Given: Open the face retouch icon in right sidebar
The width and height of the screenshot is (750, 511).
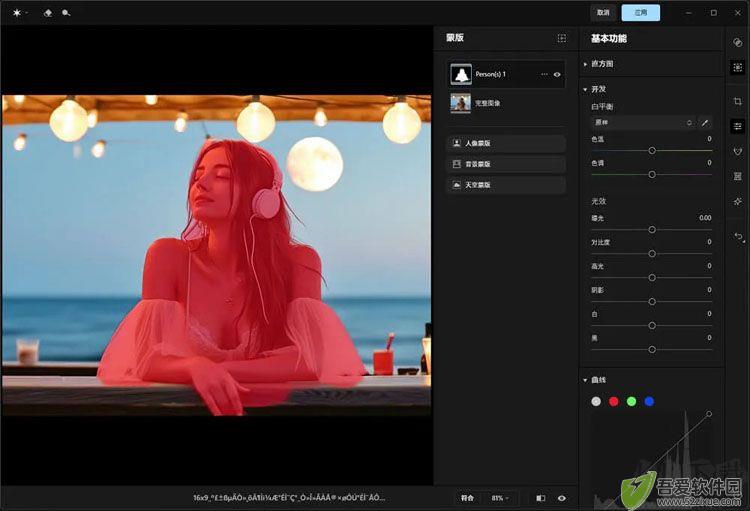Looking at the screenshot, I should [x=738, y=152].
